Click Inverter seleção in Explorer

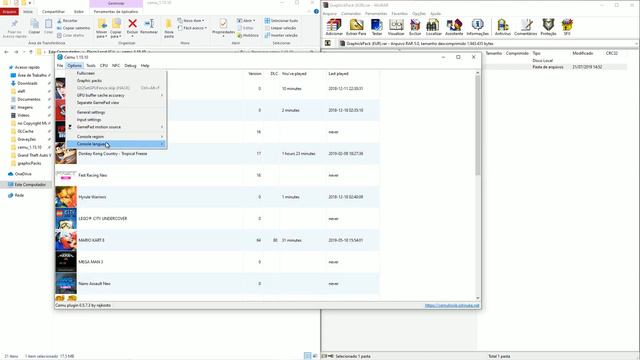pyautogui.click(x=281, y=35)
